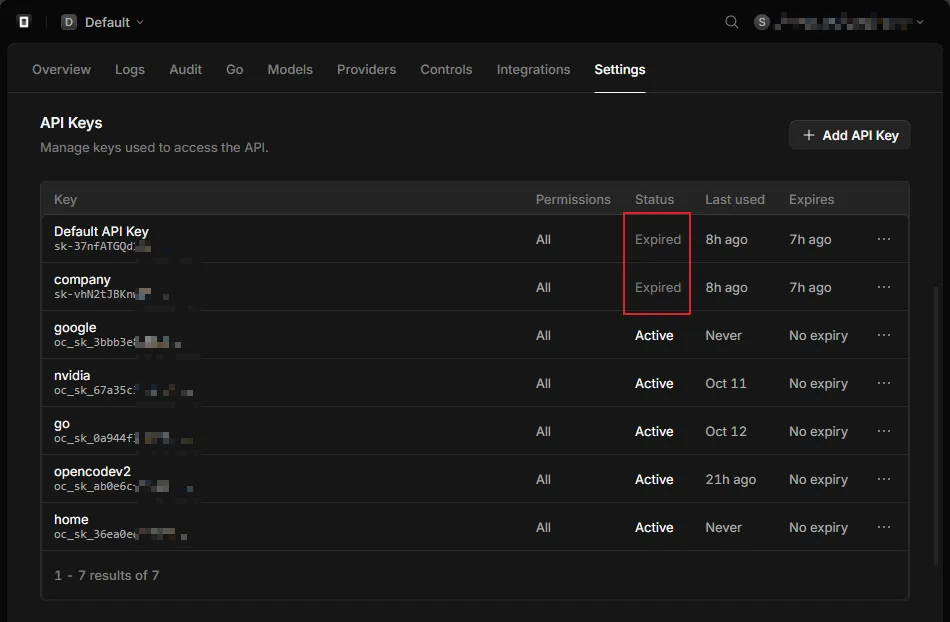The height and width of the screenshot is (622, 950).
Task: Click the app logo icon at top left
Action: pyautogui.click(x=24, y=22)
